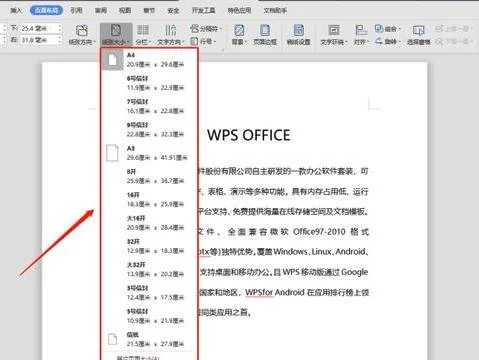Image resolution: width=479 pixels, height=360 pixels.
Task: Choose 大32开 paper size
Action: pyautogui.click(x=149, y=269)
